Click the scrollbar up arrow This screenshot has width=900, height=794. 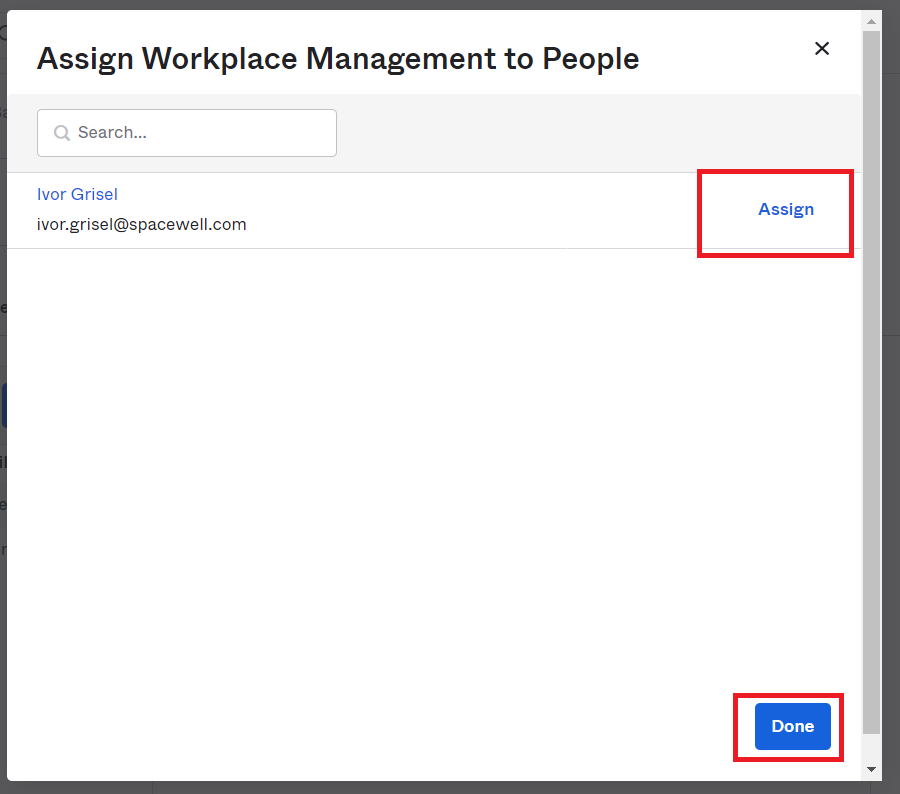(x=871, y=22)
